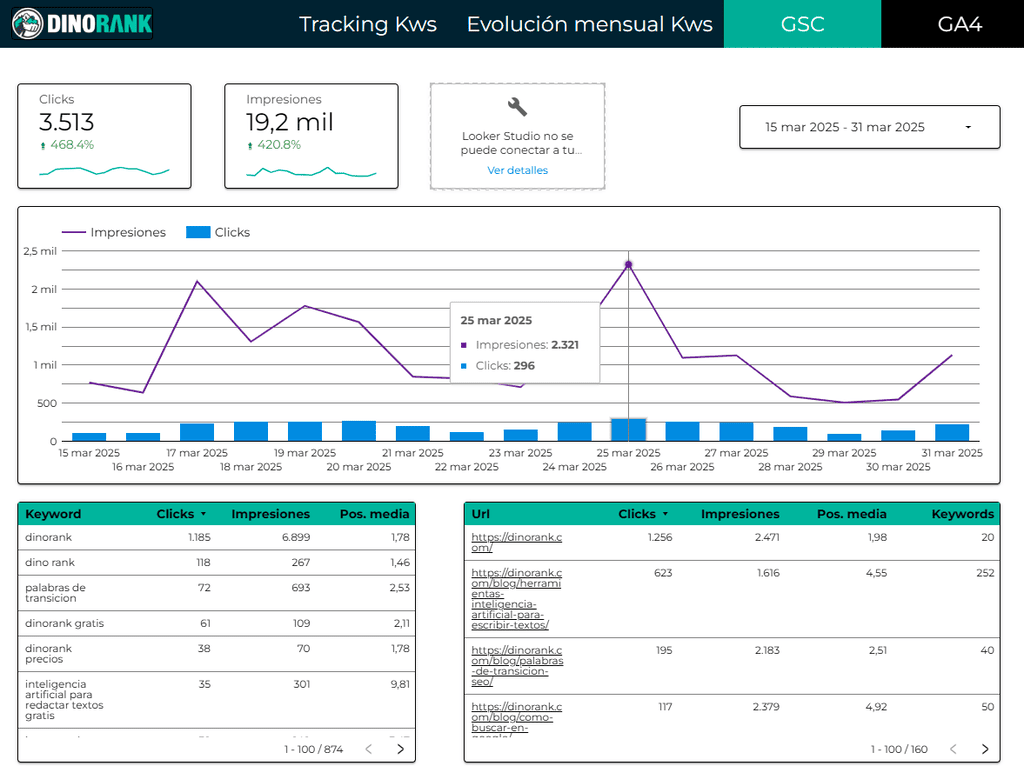Click the Ver detalles link
1024x766 pixels.
click(517, 170)
